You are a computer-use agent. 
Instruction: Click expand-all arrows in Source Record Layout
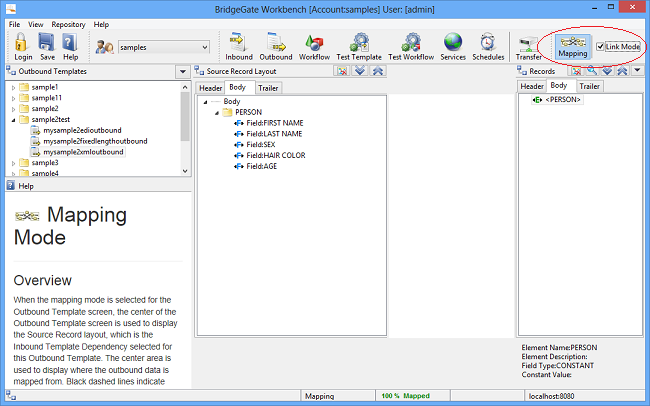tap(360, 71)
